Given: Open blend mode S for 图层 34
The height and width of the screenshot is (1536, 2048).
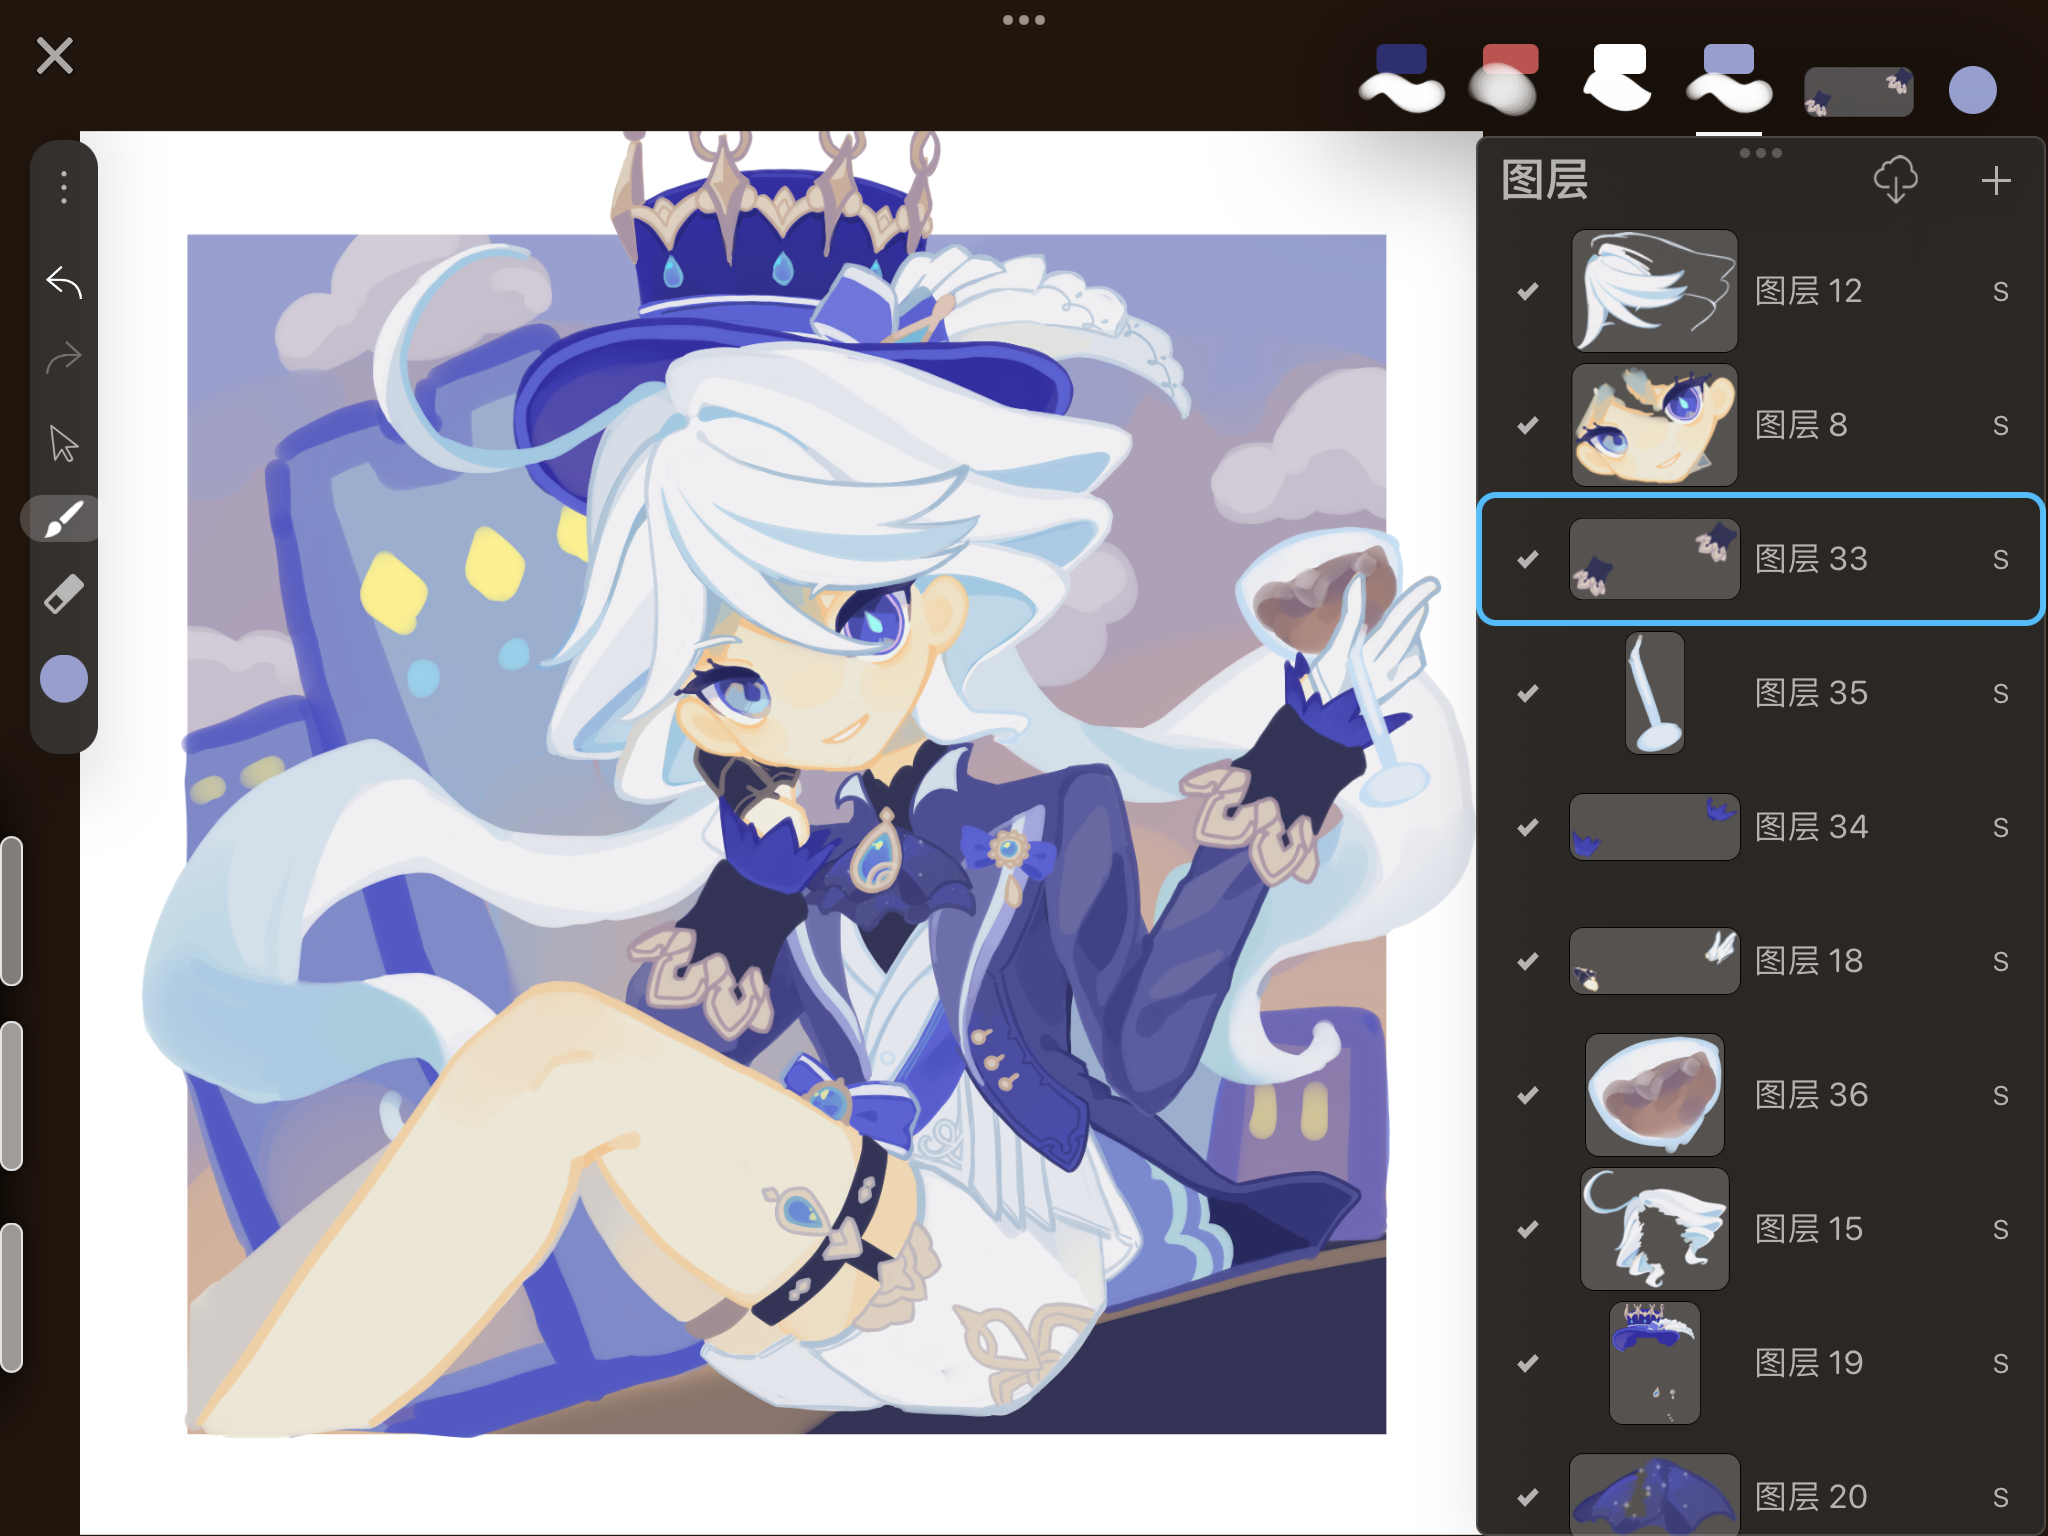Looking at the screenshot, I should point(2000,827).
